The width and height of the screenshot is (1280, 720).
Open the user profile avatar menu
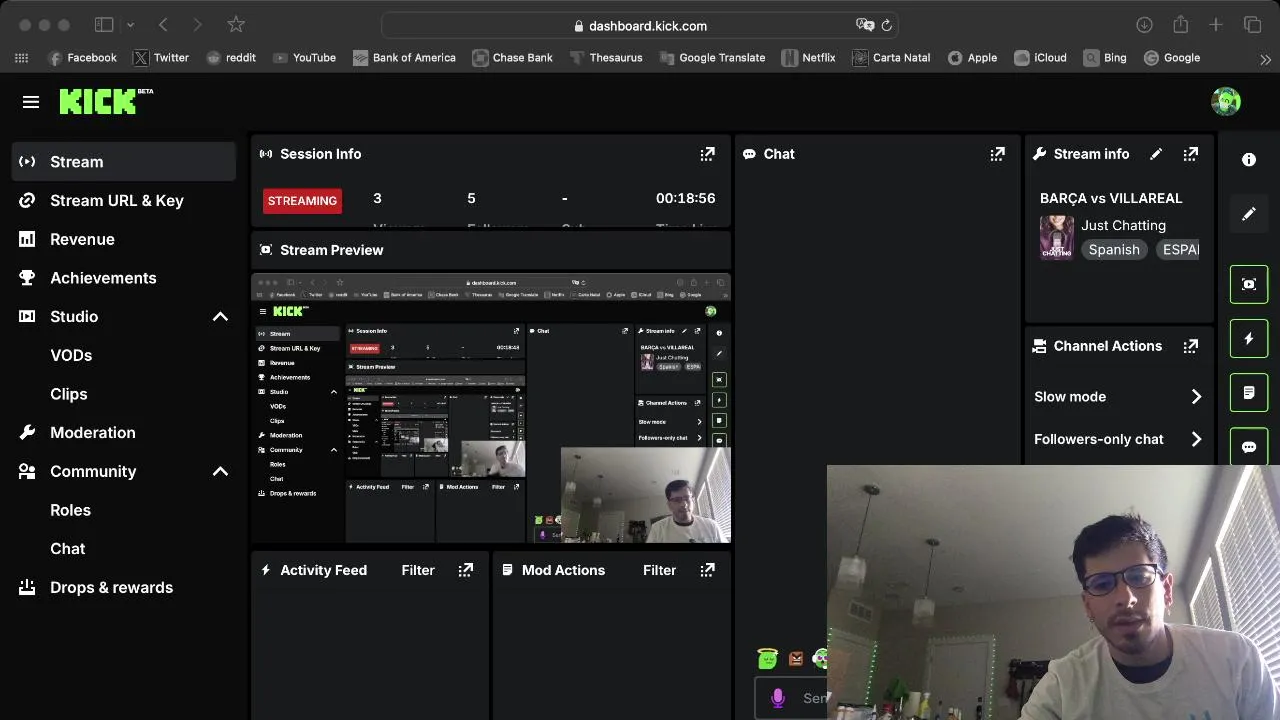[x=1226, y=101]
